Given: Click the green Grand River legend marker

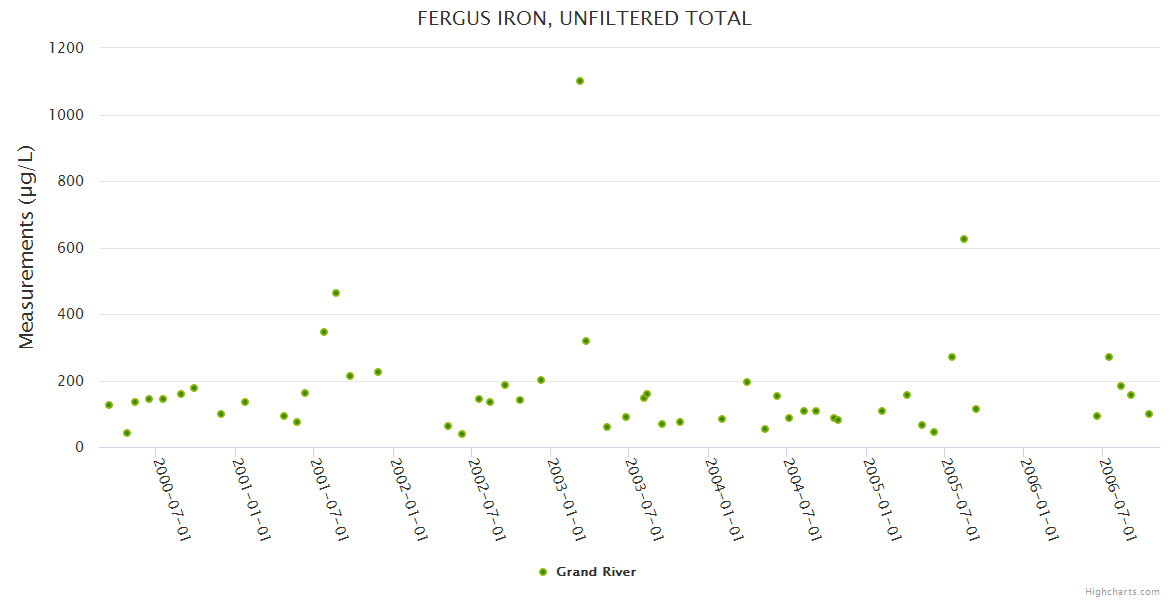Looking at the screenshot, I should [543, 572].
